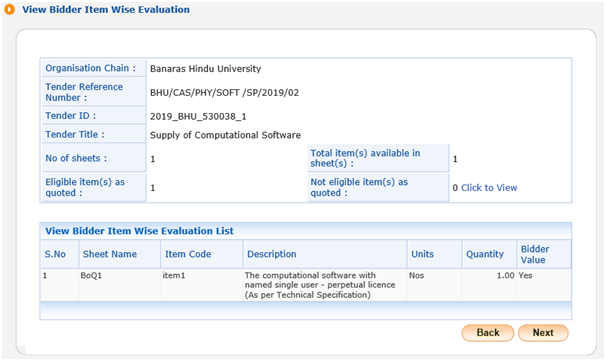Image resolution: width=606 pixels, height=361 pixels.
Task: Click the computational software description cell
Action: pos(320,285)
